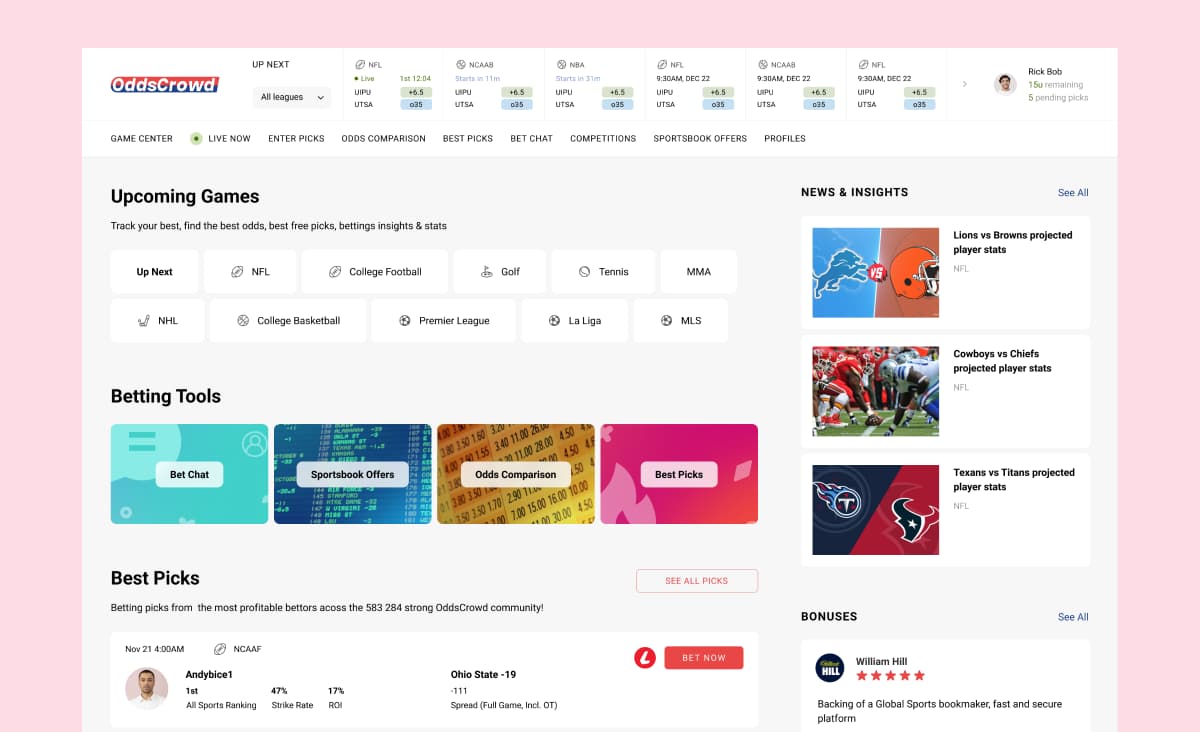
Task: Open the All leagues dropdown
Action: [292, 97]
